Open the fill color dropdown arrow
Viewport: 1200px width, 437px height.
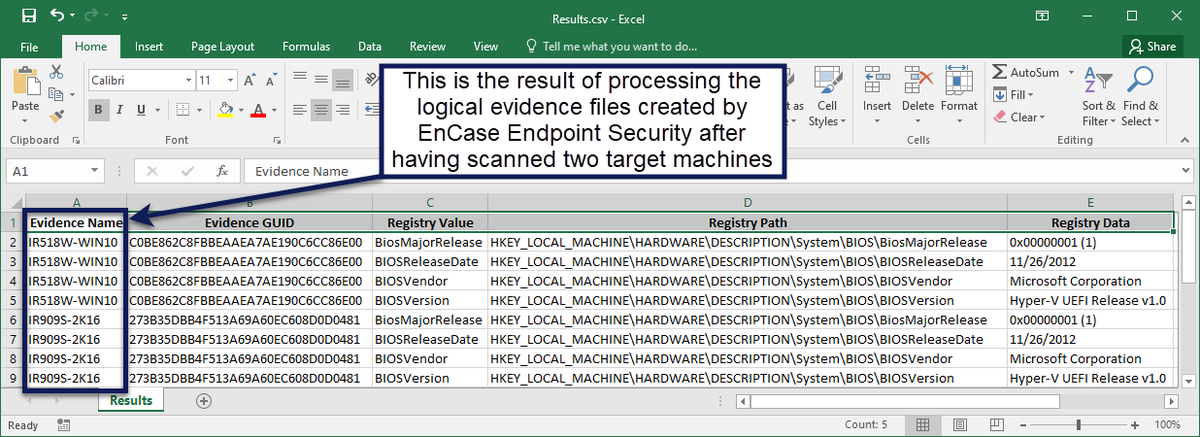pos(241,109)
